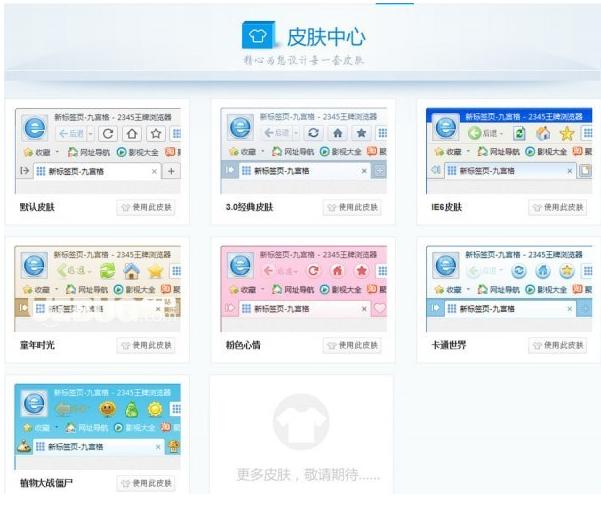Click the star circle icon in 卡通世界 preview
Image resolution: width=601 pixels, height=508 pixels.
coord(567,271)
